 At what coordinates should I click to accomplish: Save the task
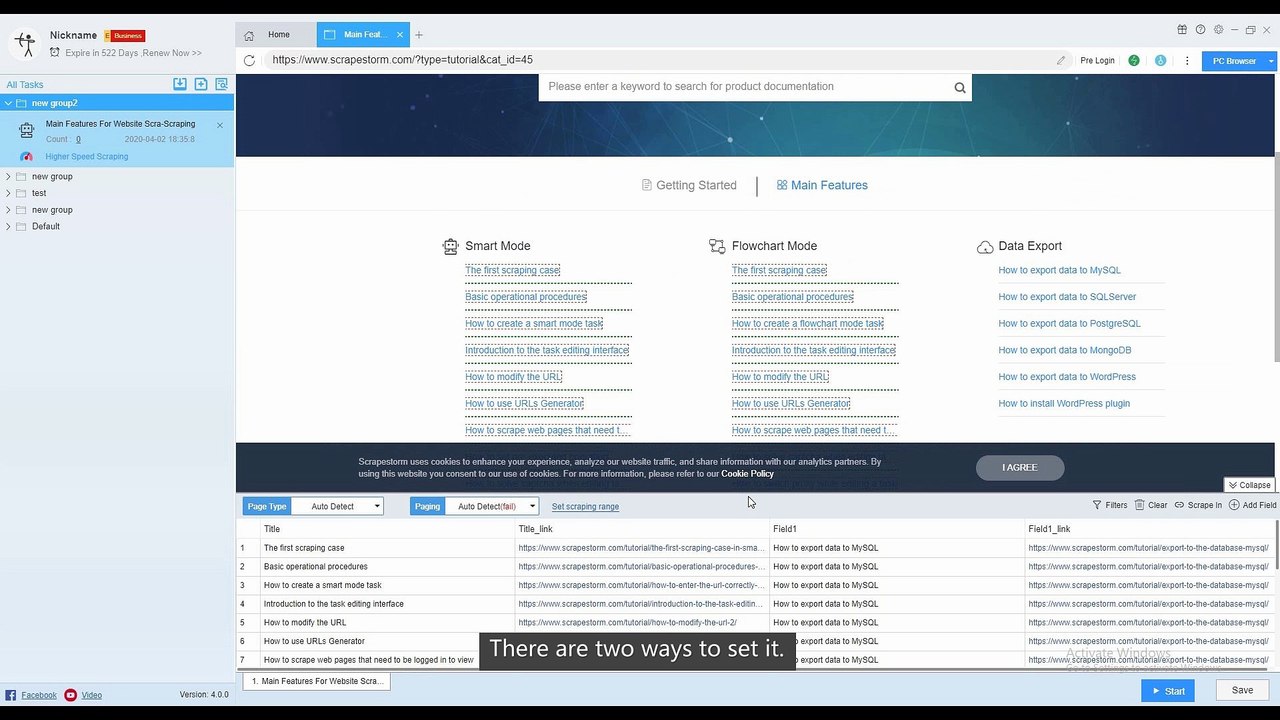[1242, 690]
